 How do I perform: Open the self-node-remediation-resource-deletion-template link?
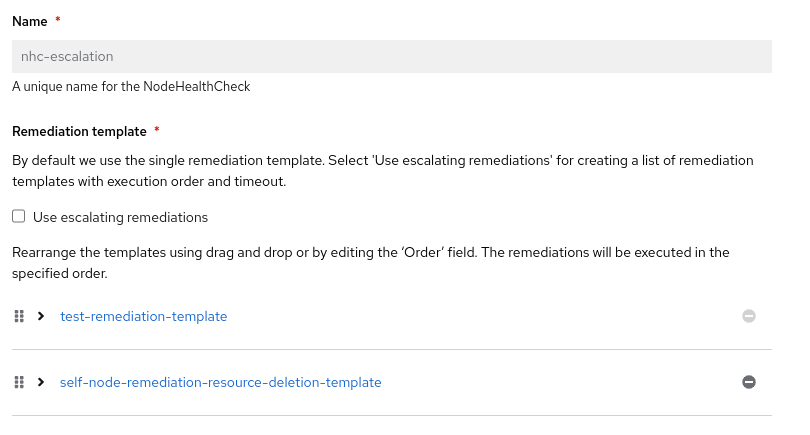[220, 382]
